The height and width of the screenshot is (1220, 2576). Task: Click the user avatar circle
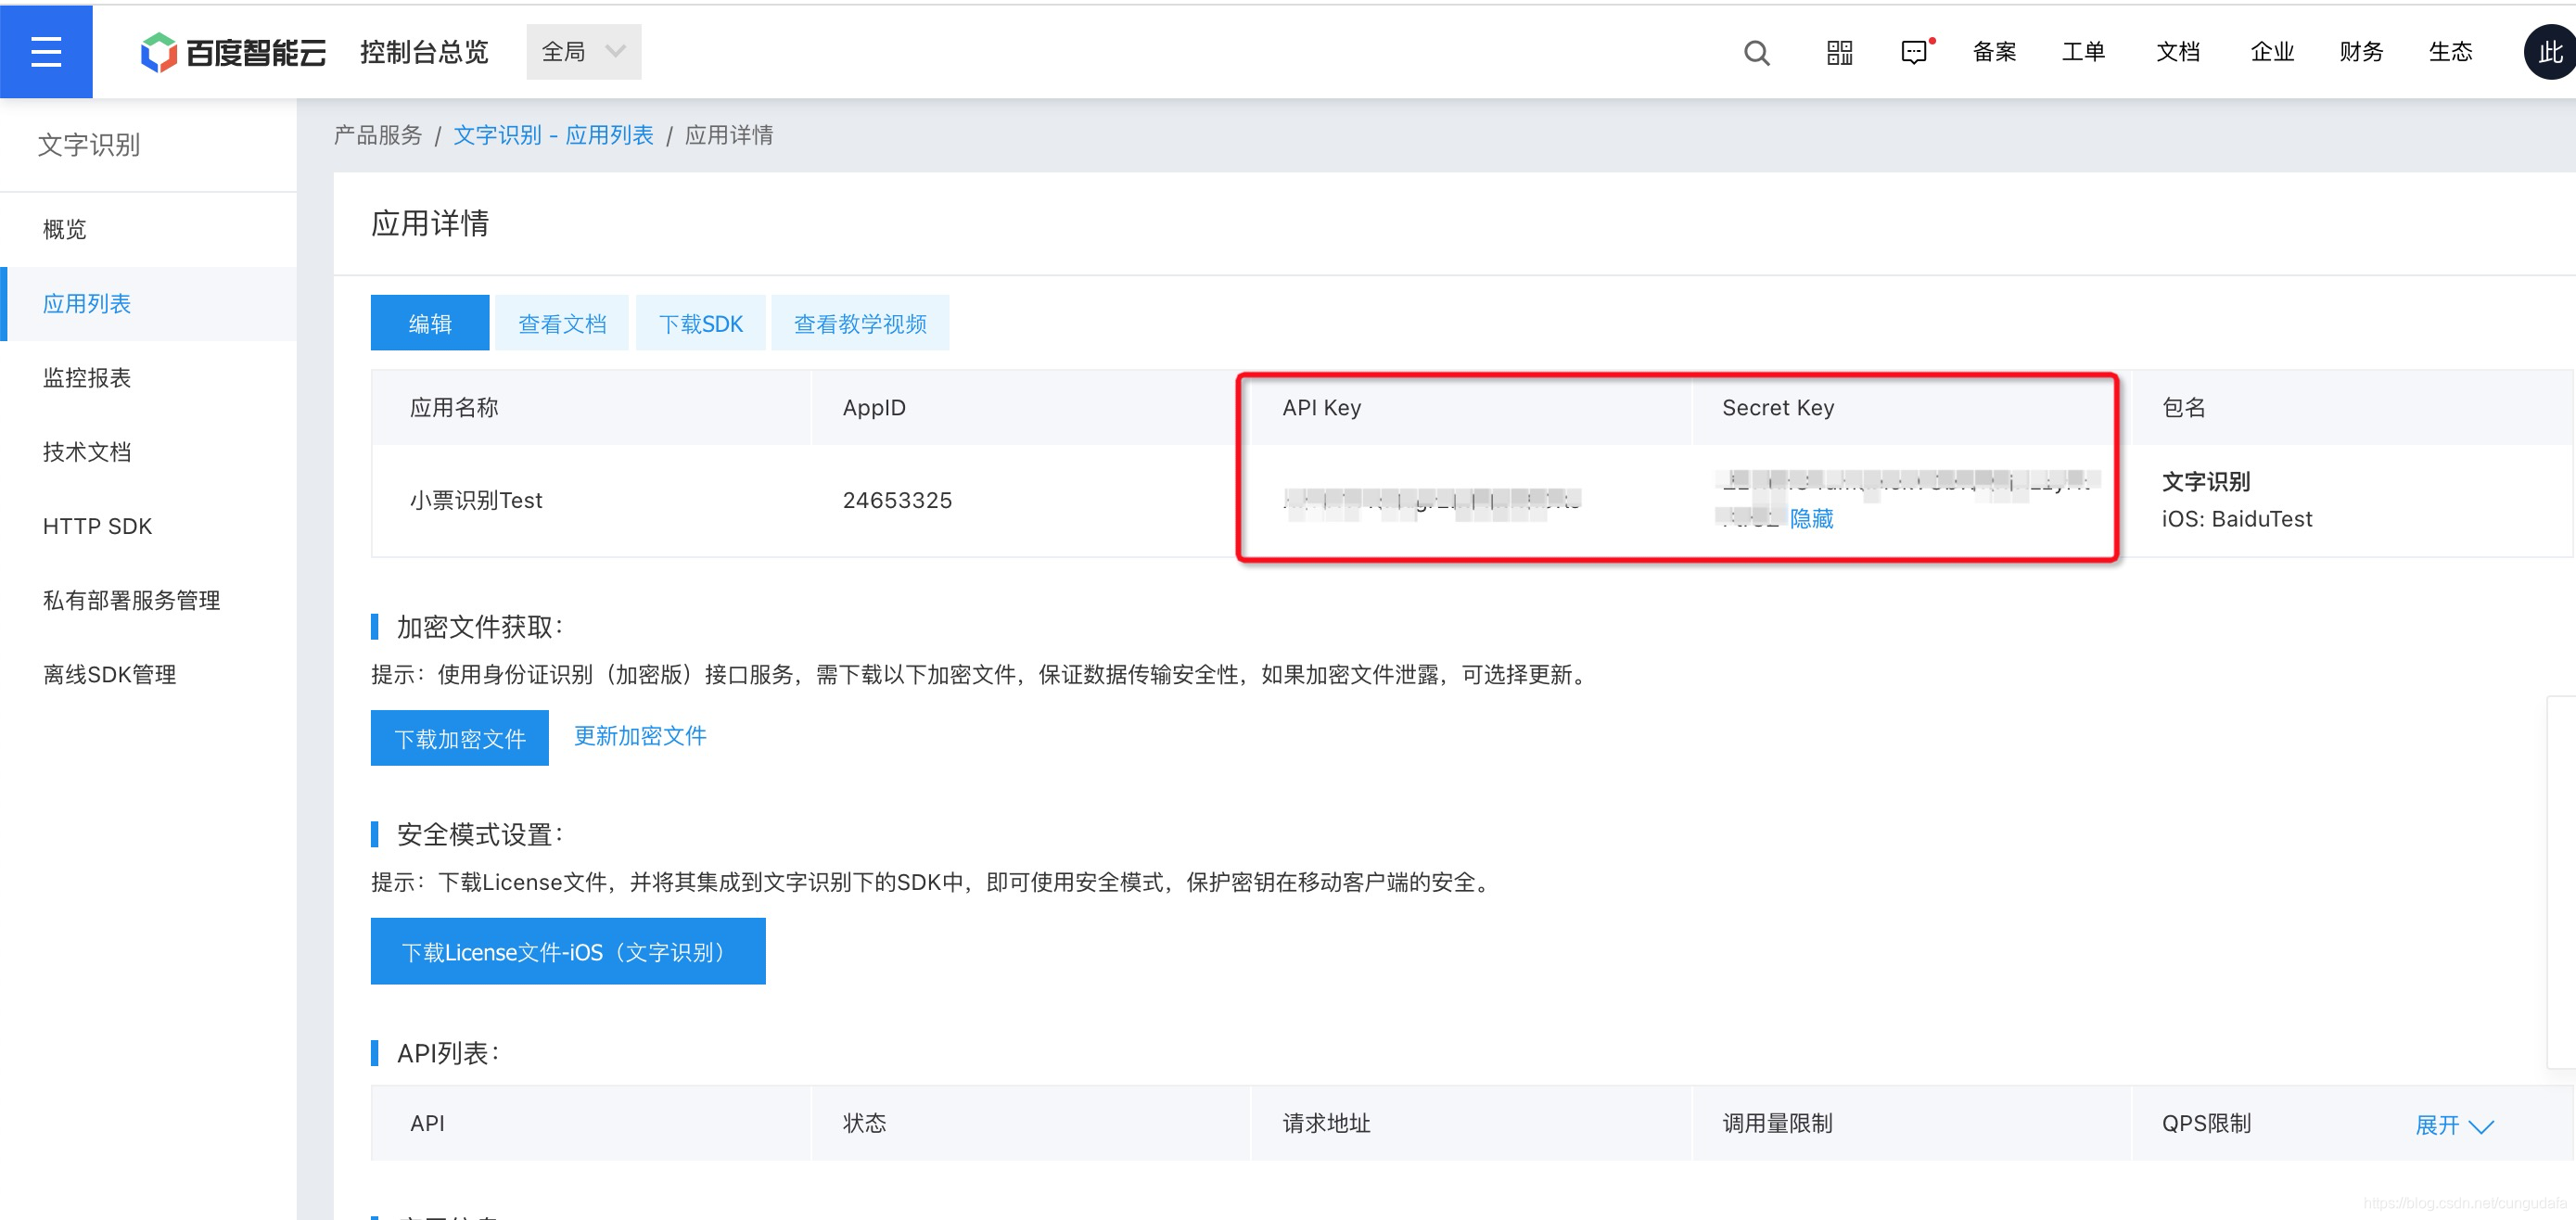[2548, 52]
